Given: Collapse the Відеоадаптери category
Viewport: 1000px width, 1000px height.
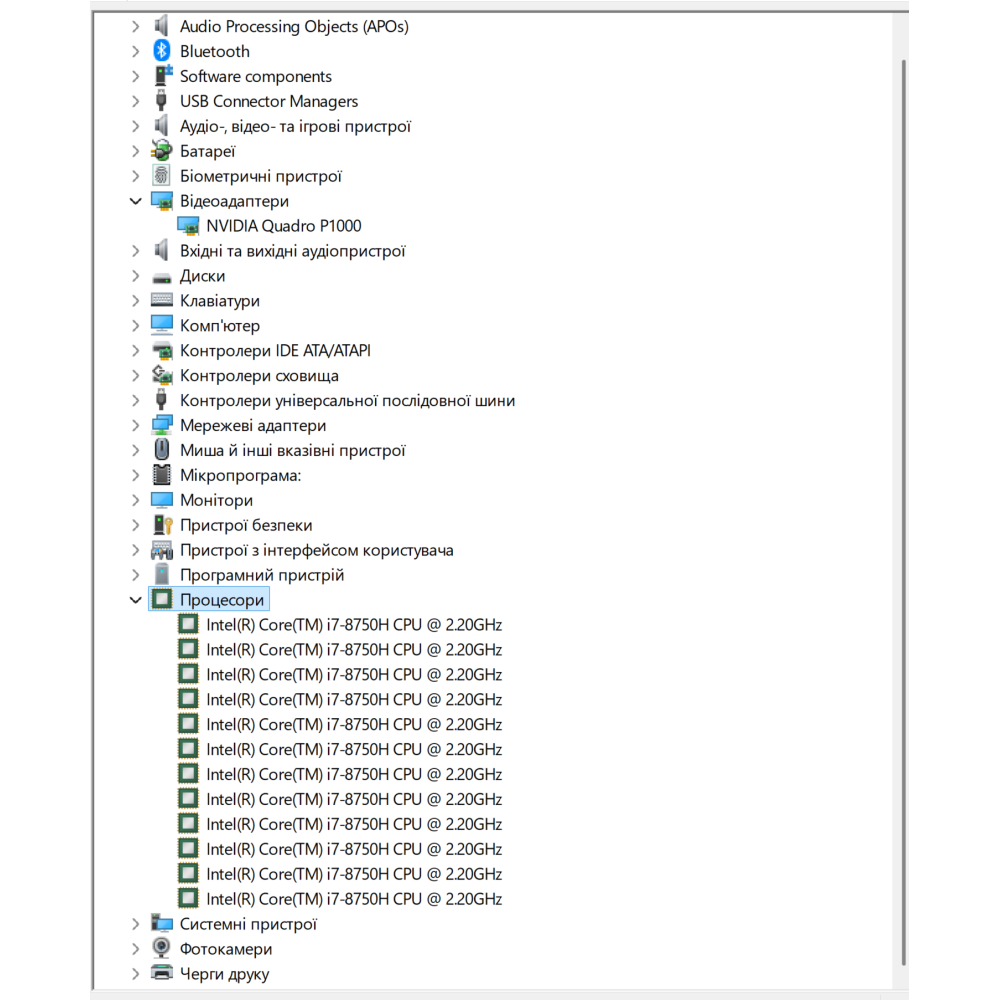Looking at the screenshot, I should pos(136,201).
